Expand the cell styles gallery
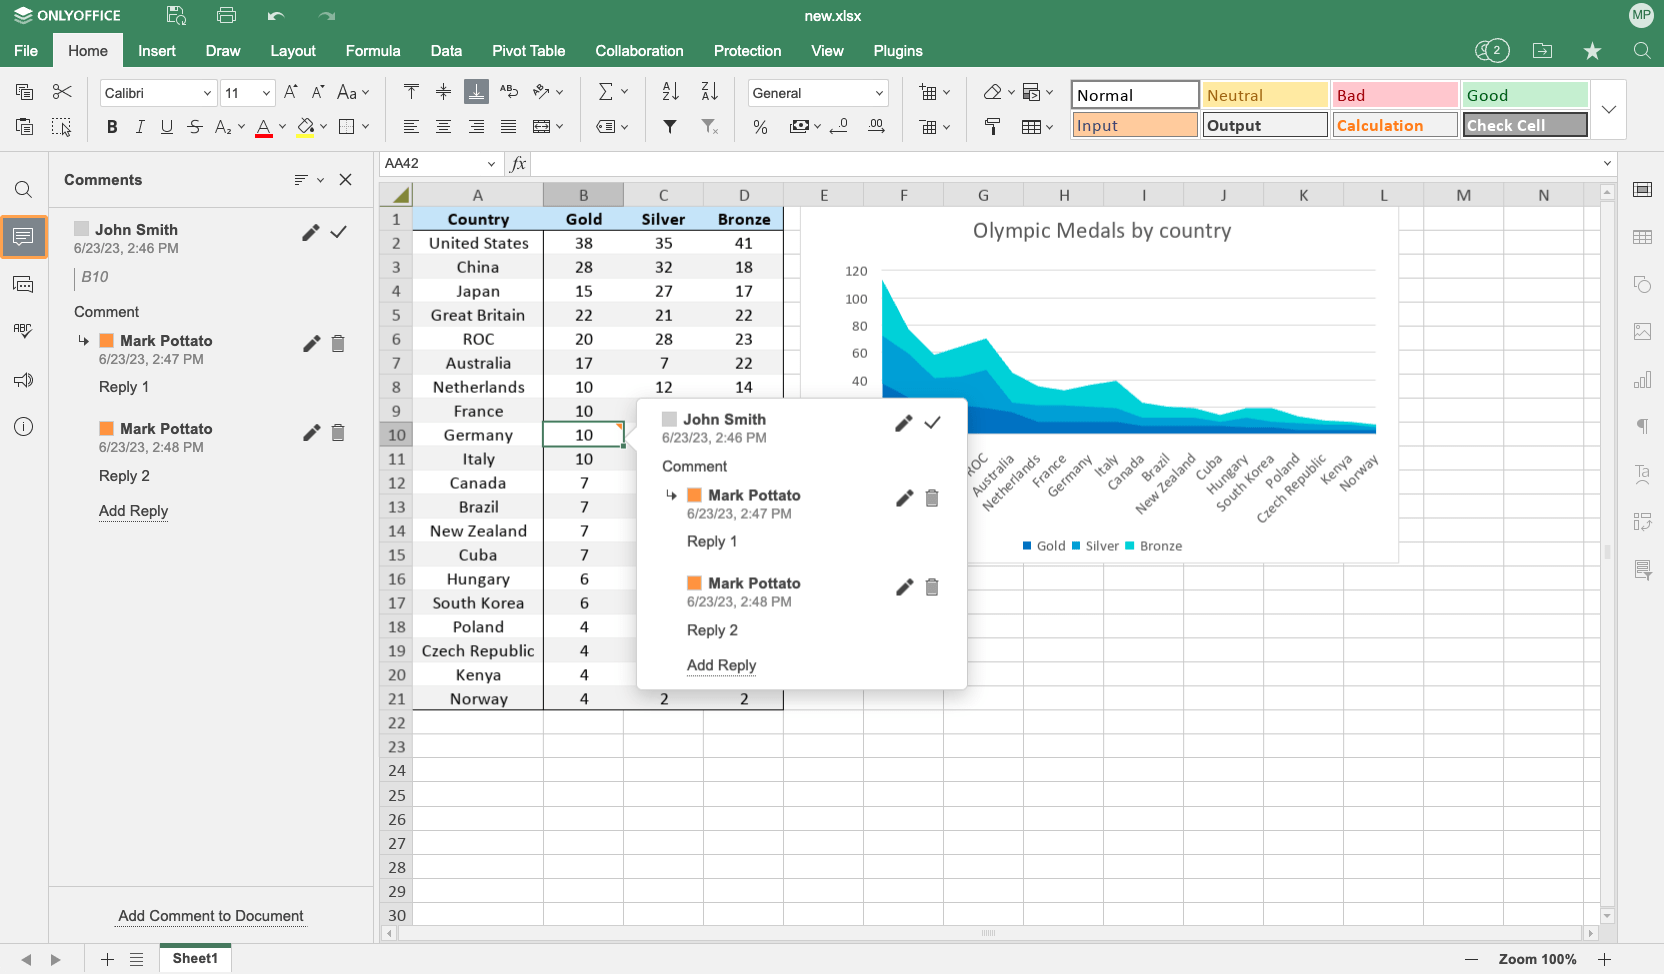The width and height of the screenshot is (1664, 974). click(1609, 109)
